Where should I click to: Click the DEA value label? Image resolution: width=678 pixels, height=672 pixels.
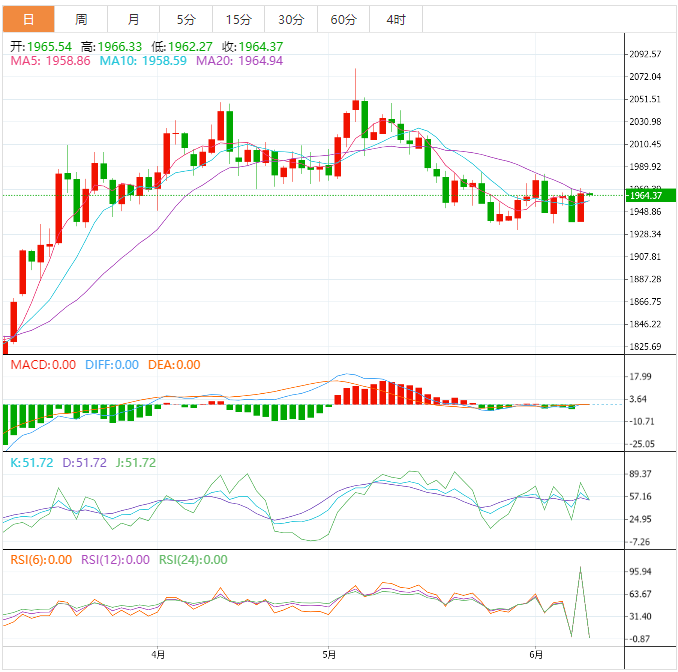[174, 365]
